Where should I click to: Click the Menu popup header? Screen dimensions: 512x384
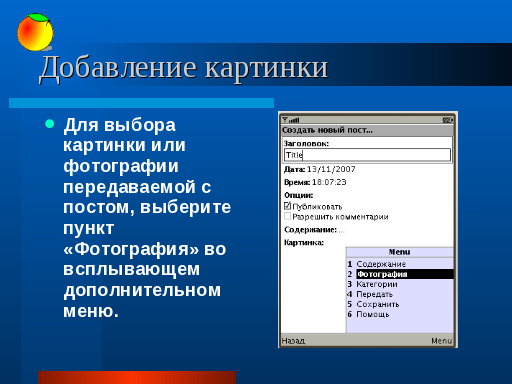tap(400, 252)
